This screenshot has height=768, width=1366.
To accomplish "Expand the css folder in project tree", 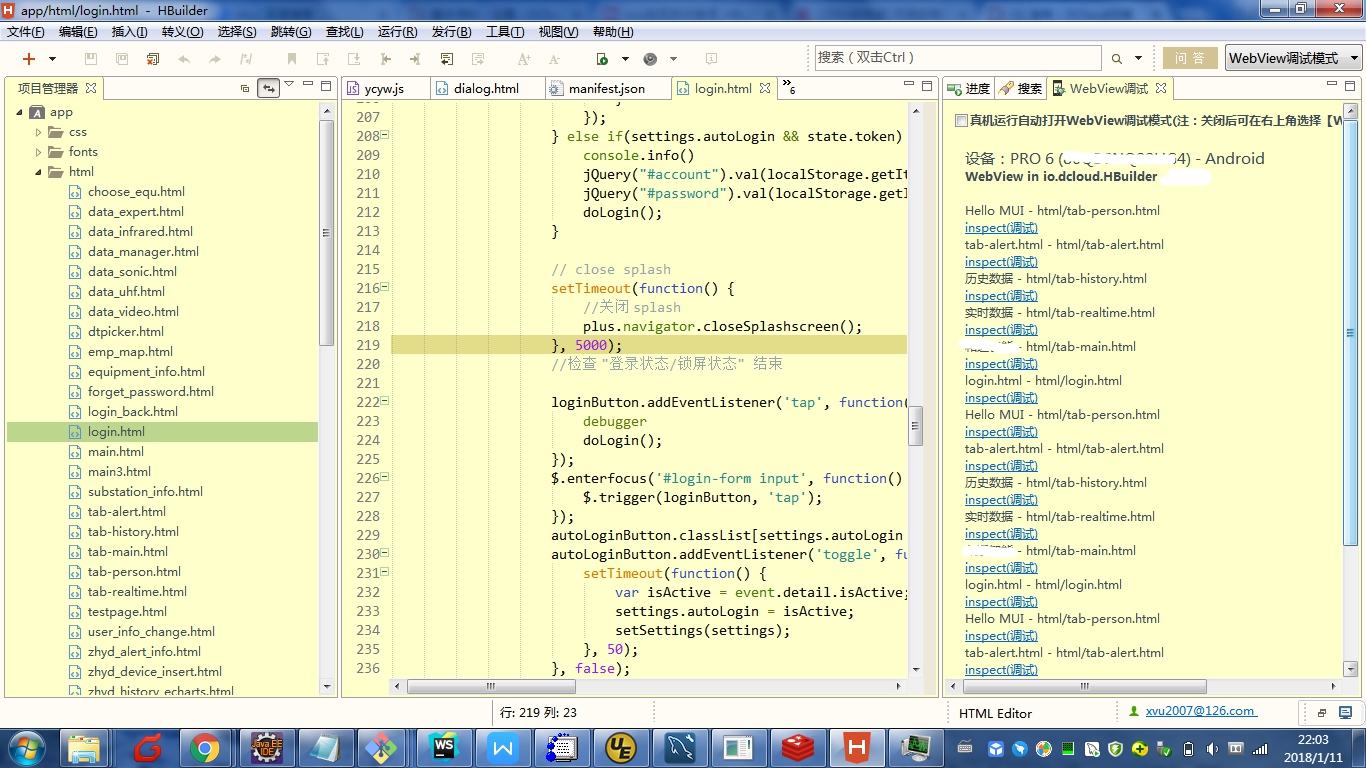I will tap(40, 132).
